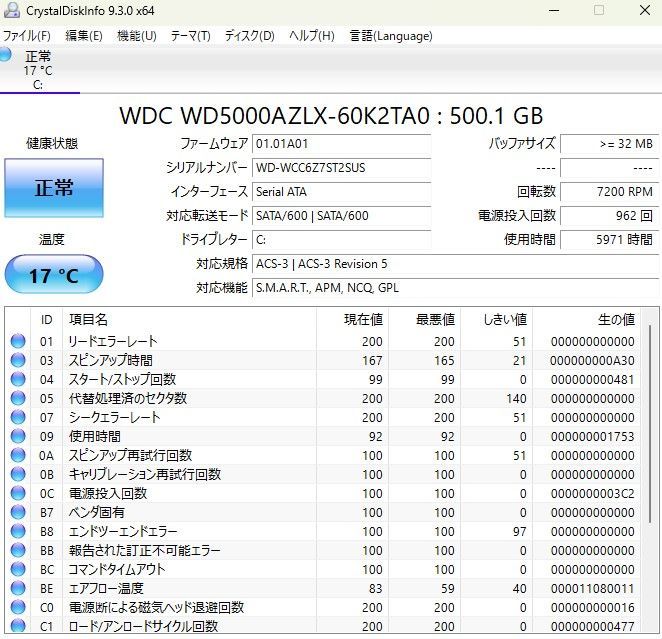Click the しきい値 column header
Viewport: 662px width, 639px height.
497,320
